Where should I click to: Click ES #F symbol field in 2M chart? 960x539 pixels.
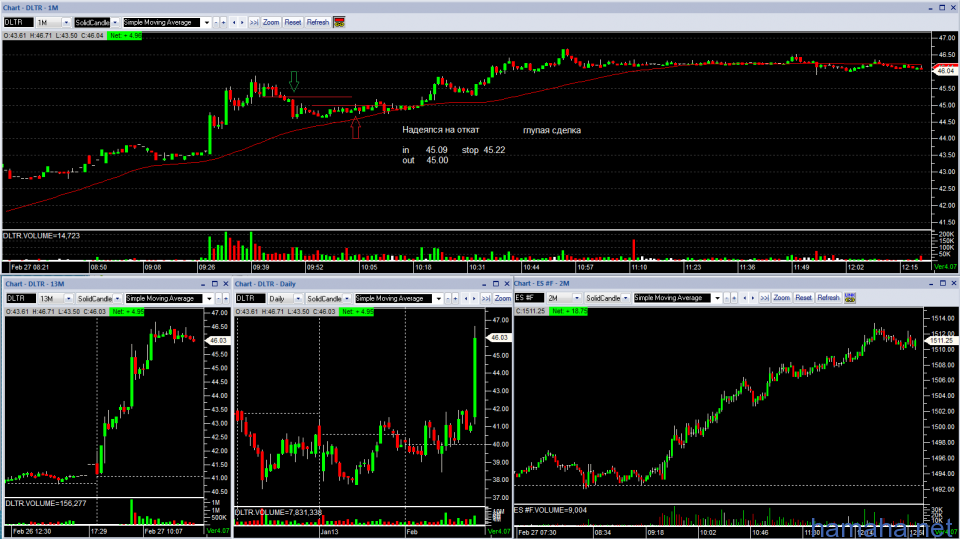point(529,298)
